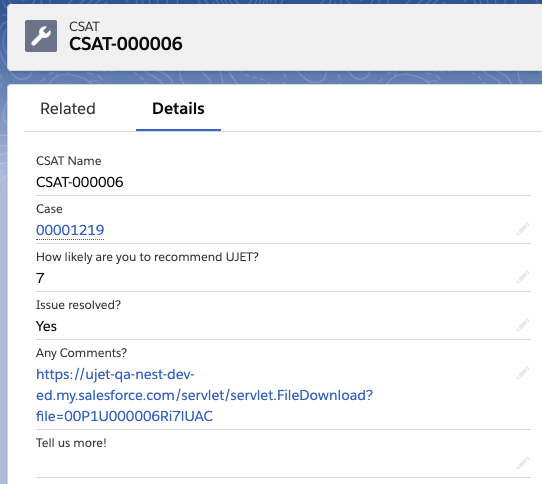
Task: Click the Issue resolved? field label
Action: [x=78, y=305]
